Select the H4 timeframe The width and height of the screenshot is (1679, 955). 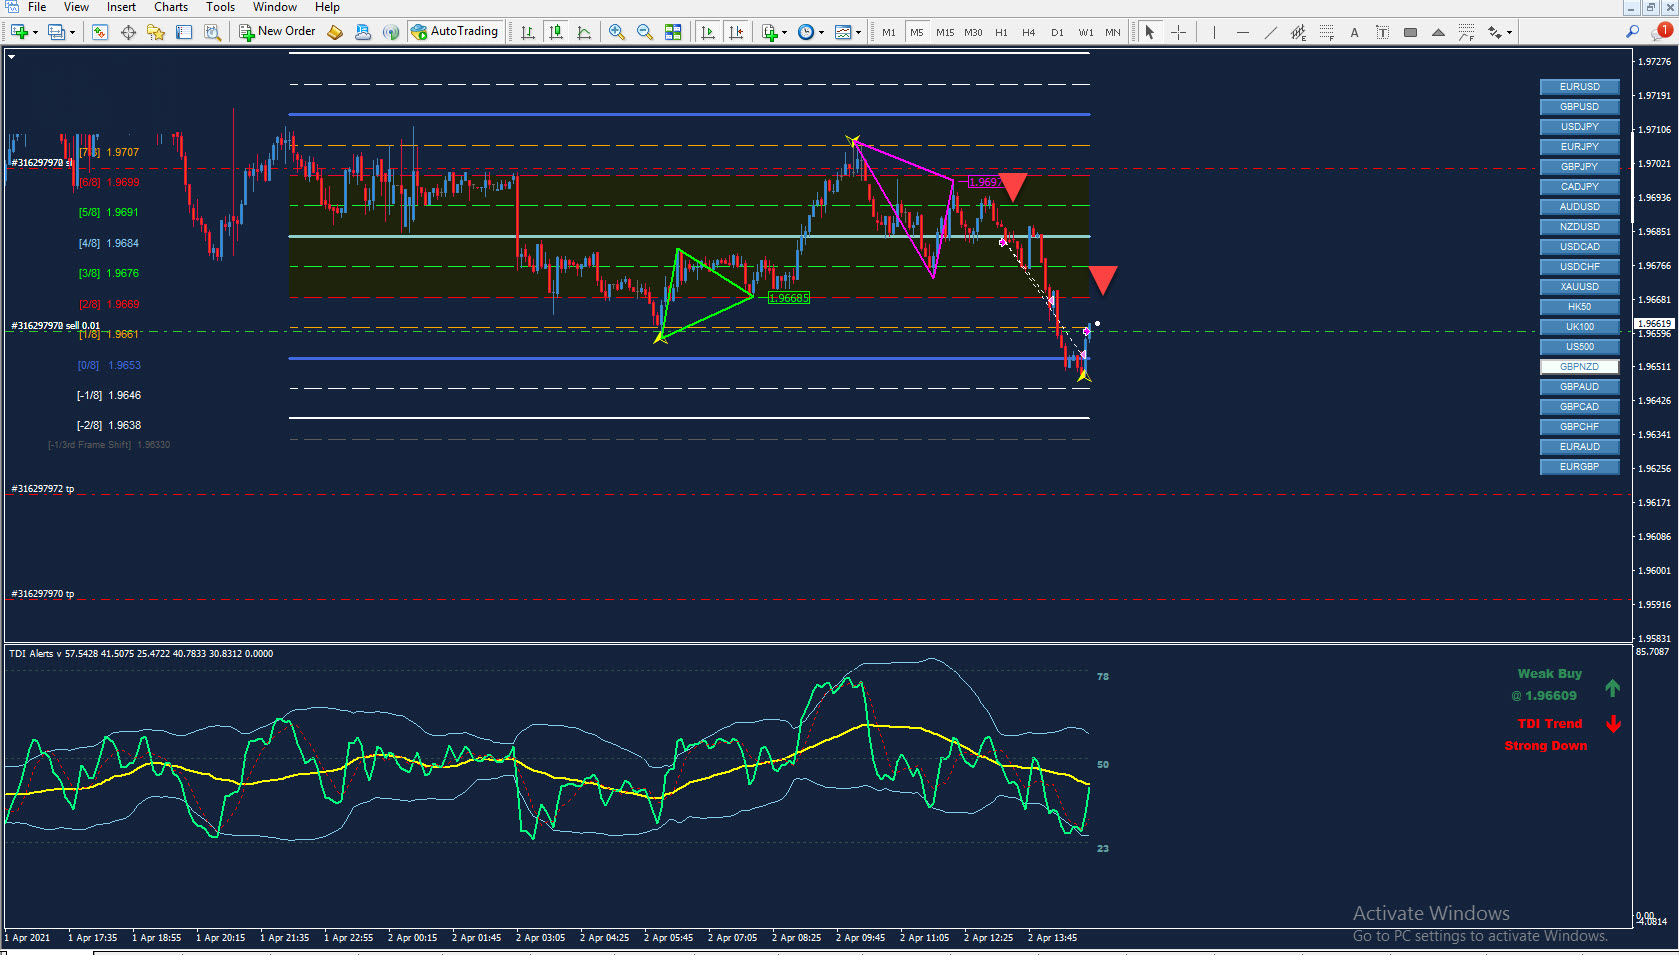coord(1029,32)
